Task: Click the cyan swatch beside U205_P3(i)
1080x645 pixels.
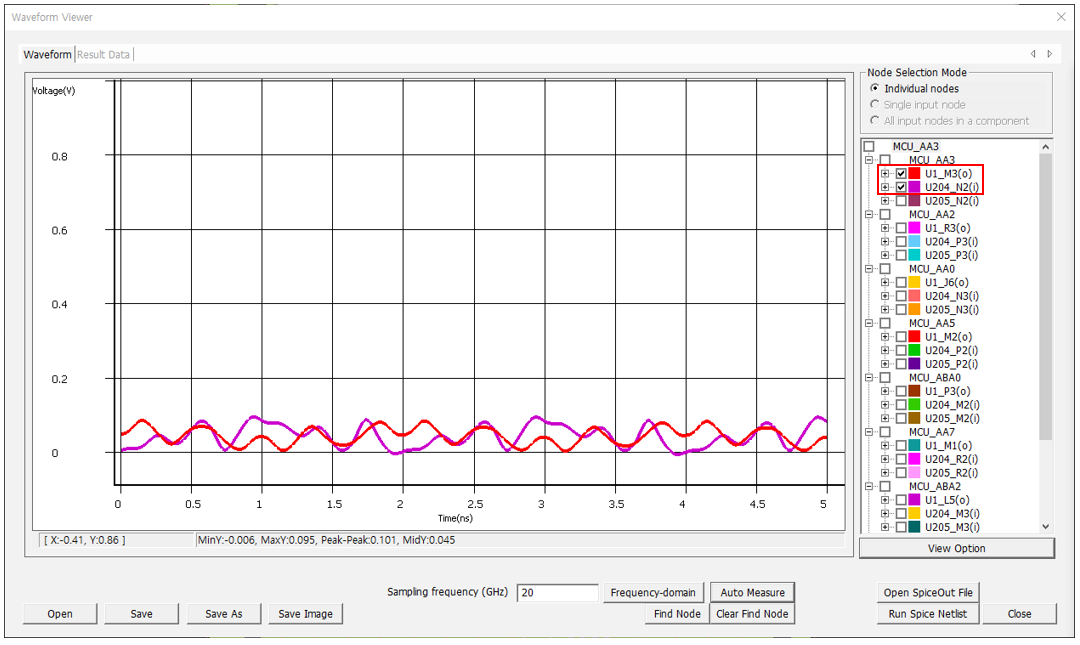Action: 914,255
